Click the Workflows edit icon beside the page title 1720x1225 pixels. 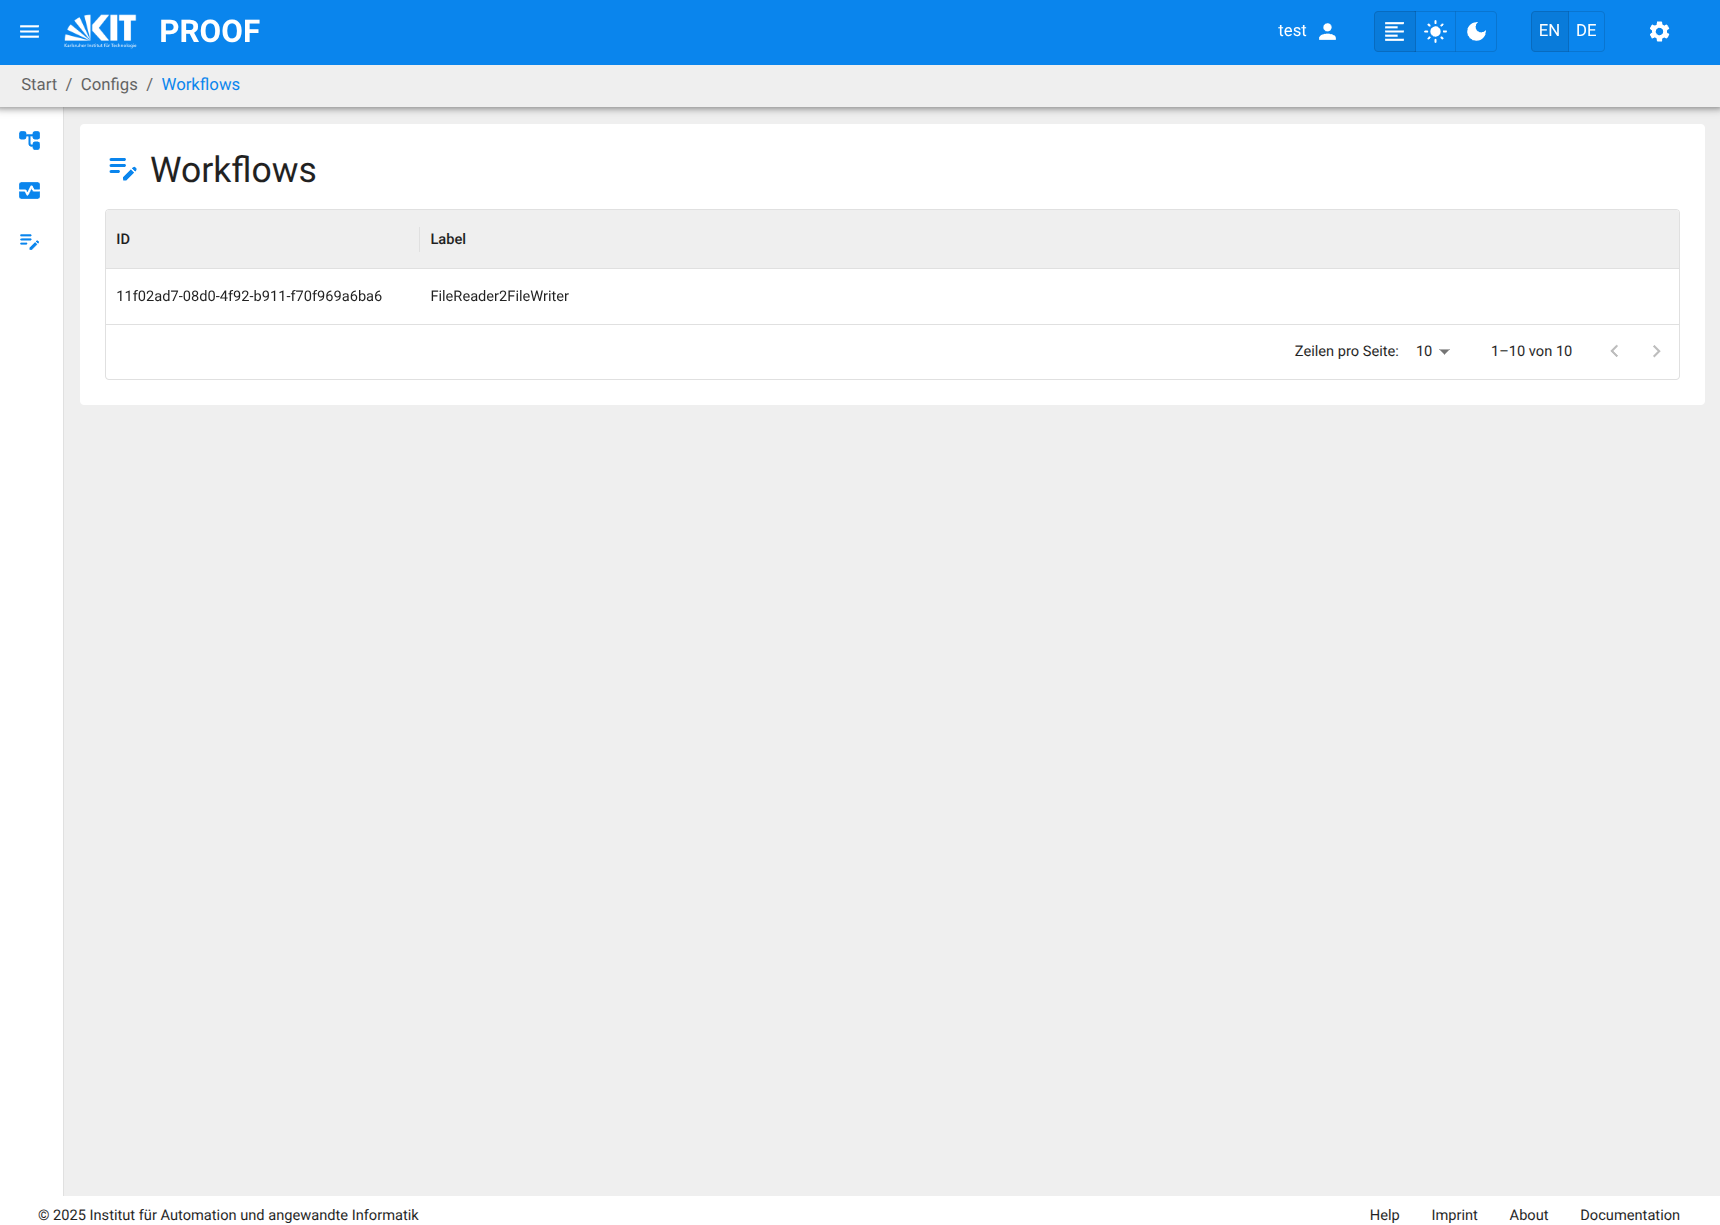122,169
